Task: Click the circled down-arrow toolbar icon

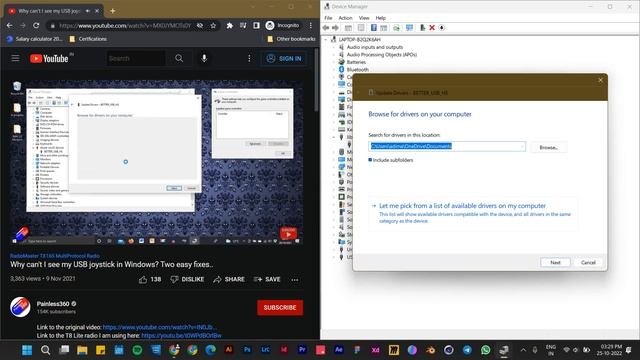Action: click(x=442, y=28)
